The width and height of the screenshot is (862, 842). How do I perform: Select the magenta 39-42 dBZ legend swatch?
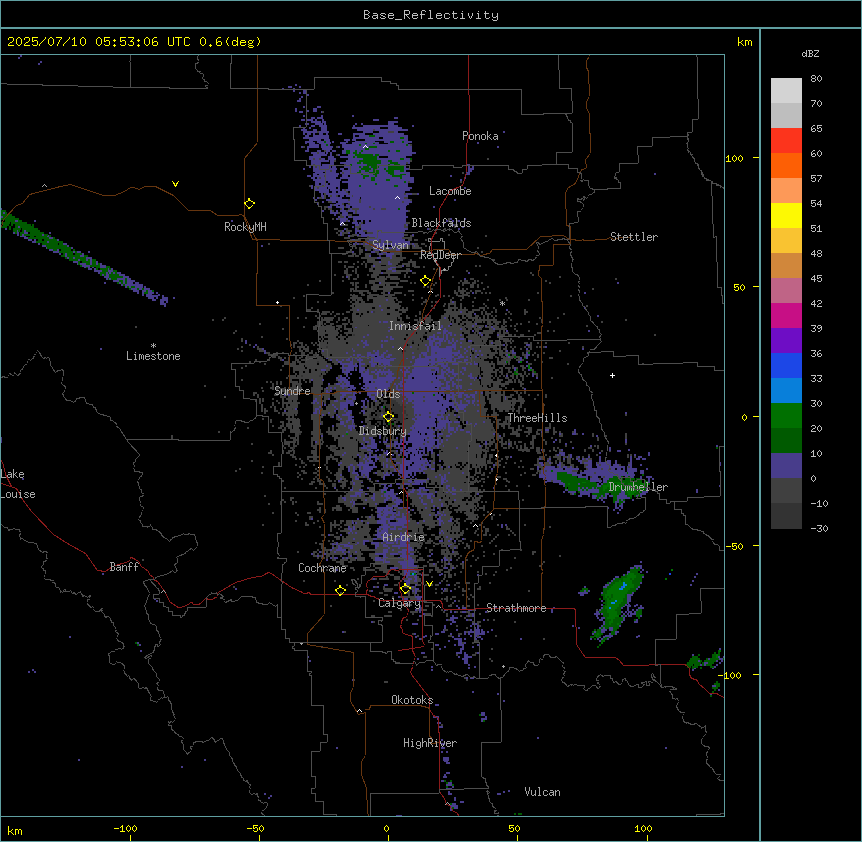point(786,315)
